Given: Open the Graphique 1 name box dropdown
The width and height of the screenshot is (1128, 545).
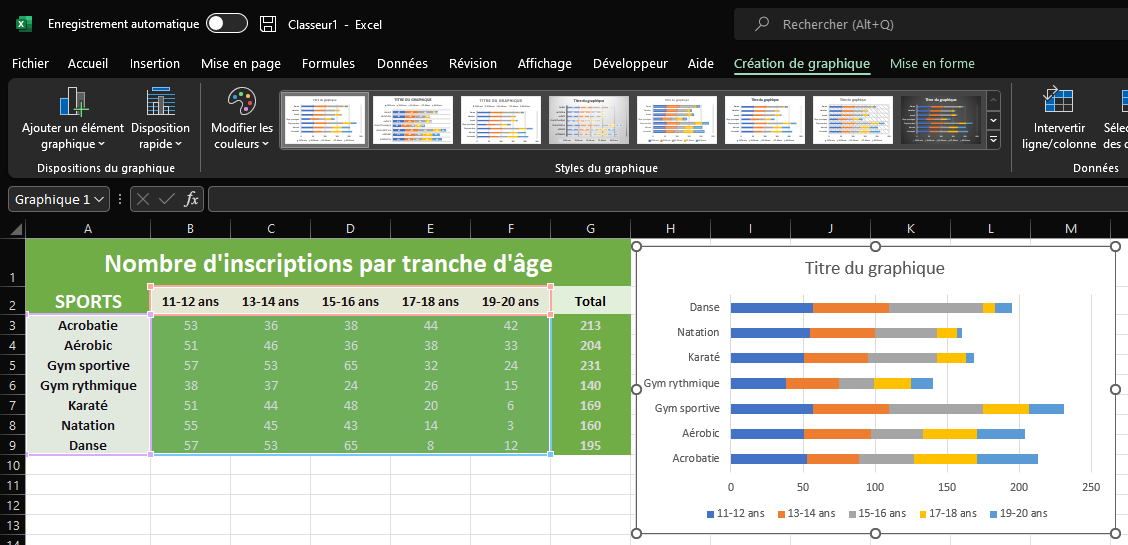Looking at the screenshot, I should pos(100,199).
